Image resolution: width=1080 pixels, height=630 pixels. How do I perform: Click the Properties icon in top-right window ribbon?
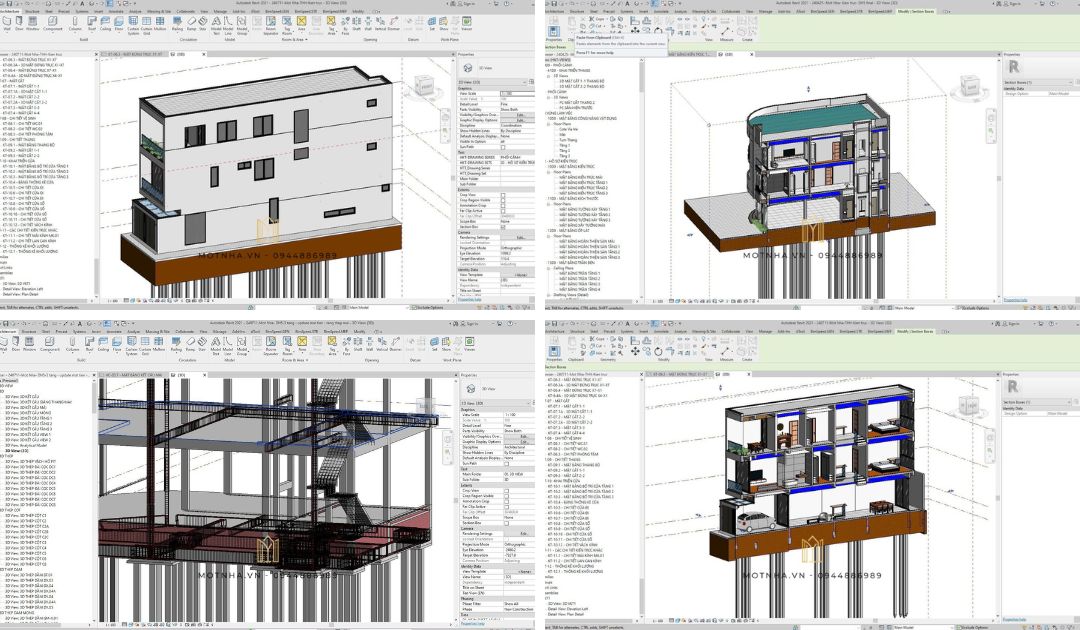pyautogui.click(x=554, y=31)
